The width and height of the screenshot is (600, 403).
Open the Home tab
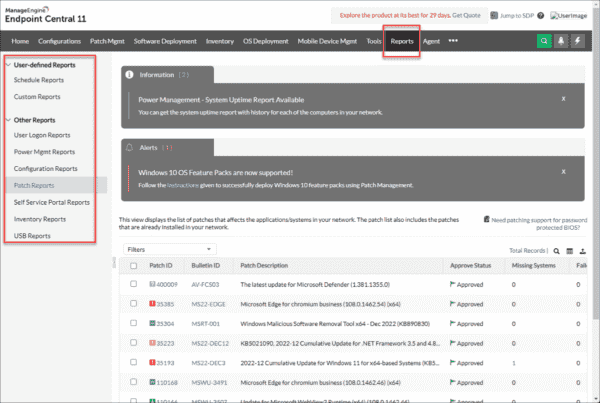click(x=20, y=41)
